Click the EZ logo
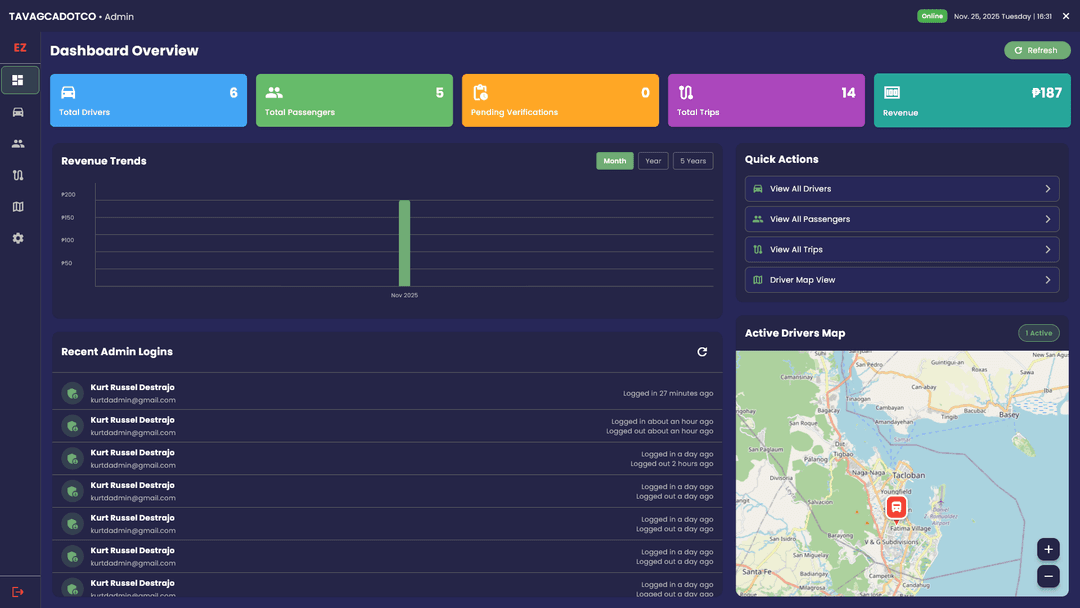 tap(20, 48)
